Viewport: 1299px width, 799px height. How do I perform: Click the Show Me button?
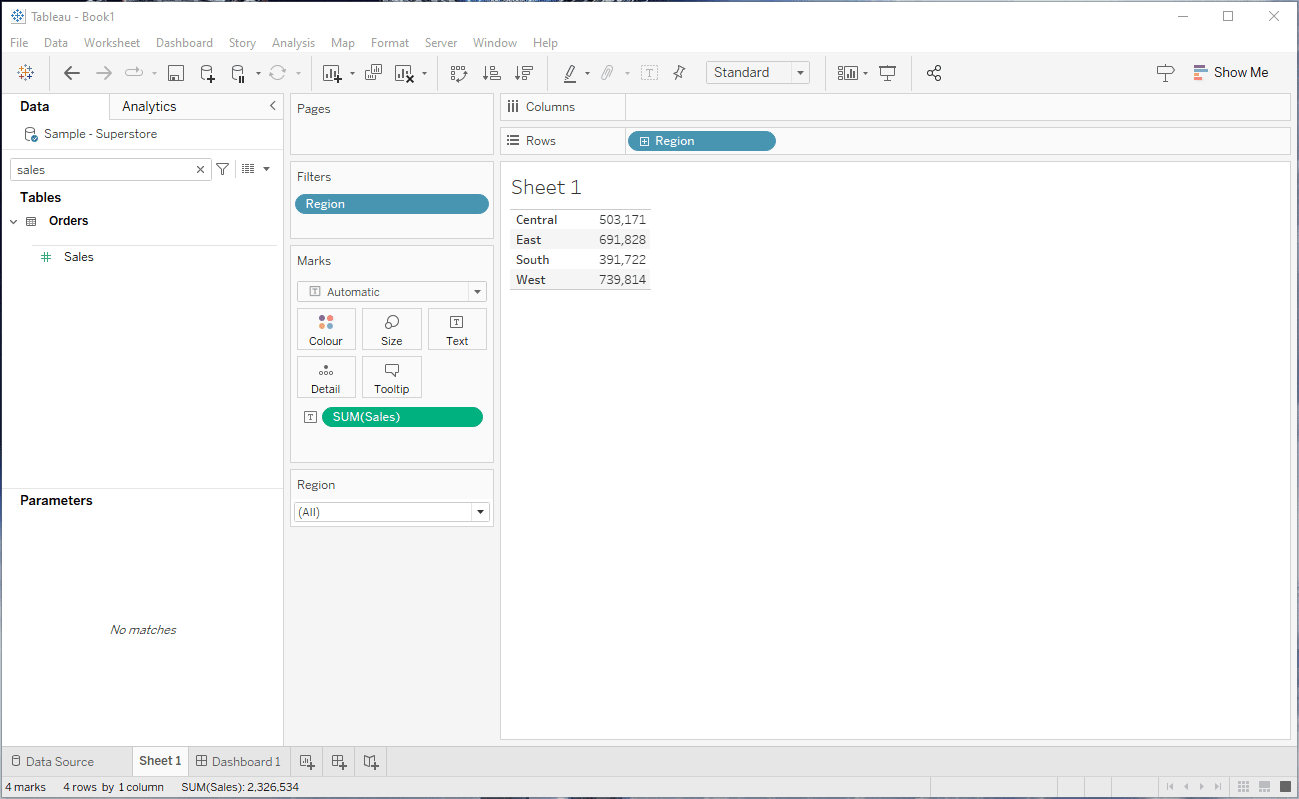(x=1230, y=73)
